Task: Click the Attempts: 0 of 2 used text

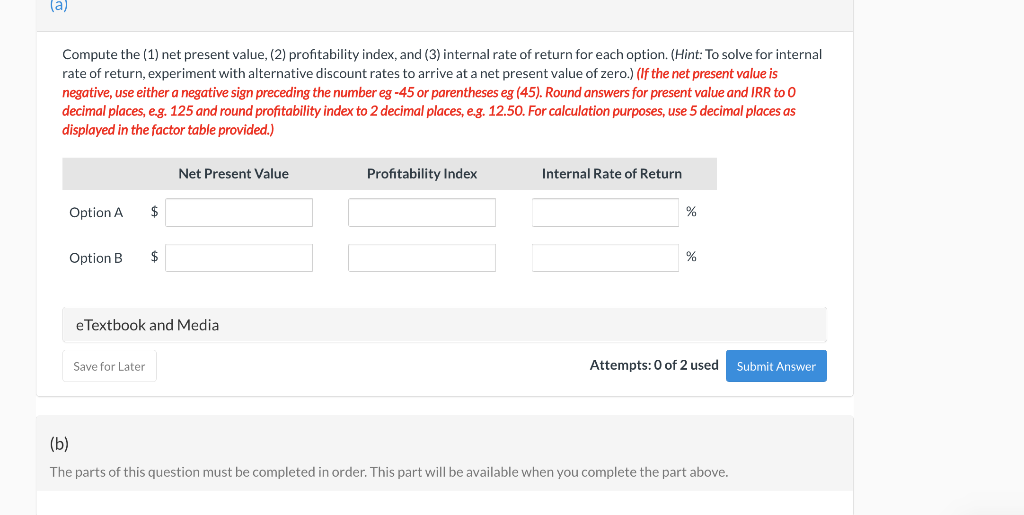Action: [654, 366]
